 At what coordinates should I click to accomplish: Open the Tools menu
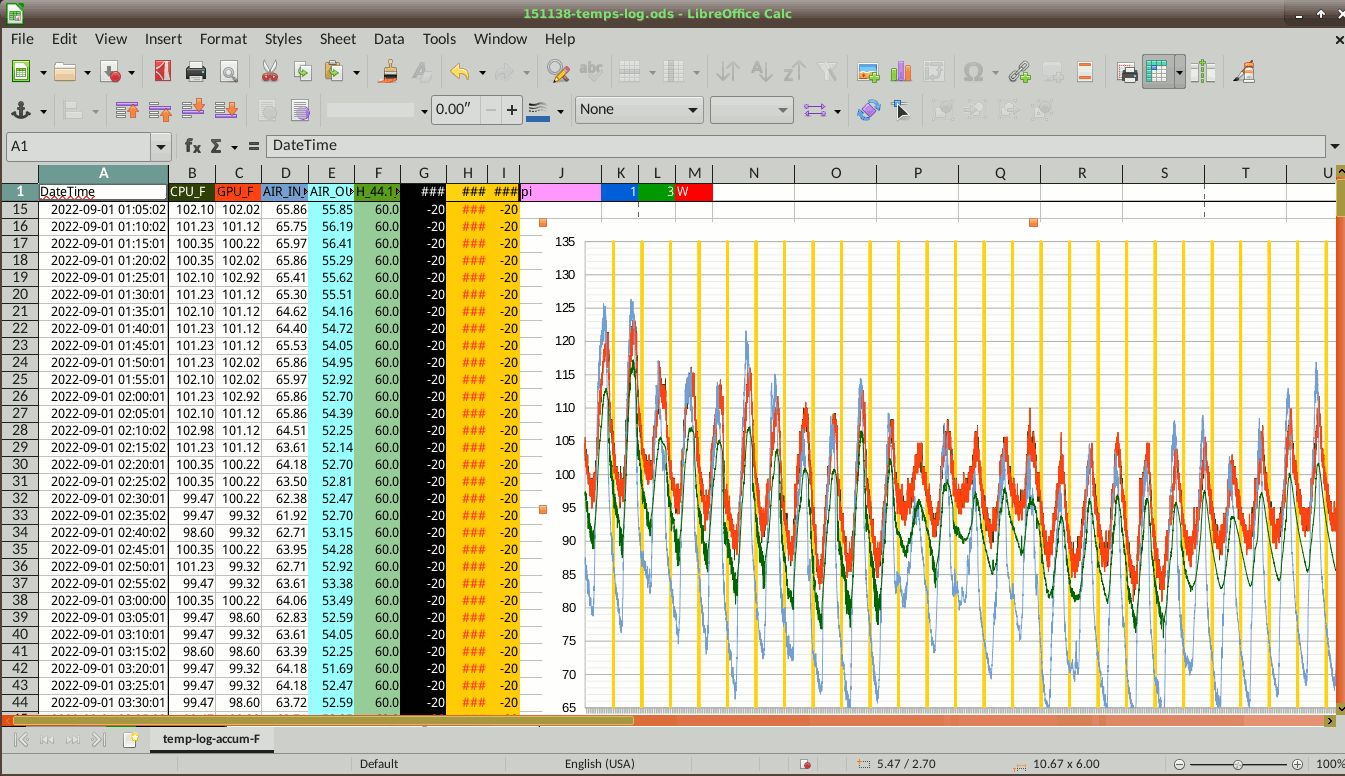(x=439, y=39)
